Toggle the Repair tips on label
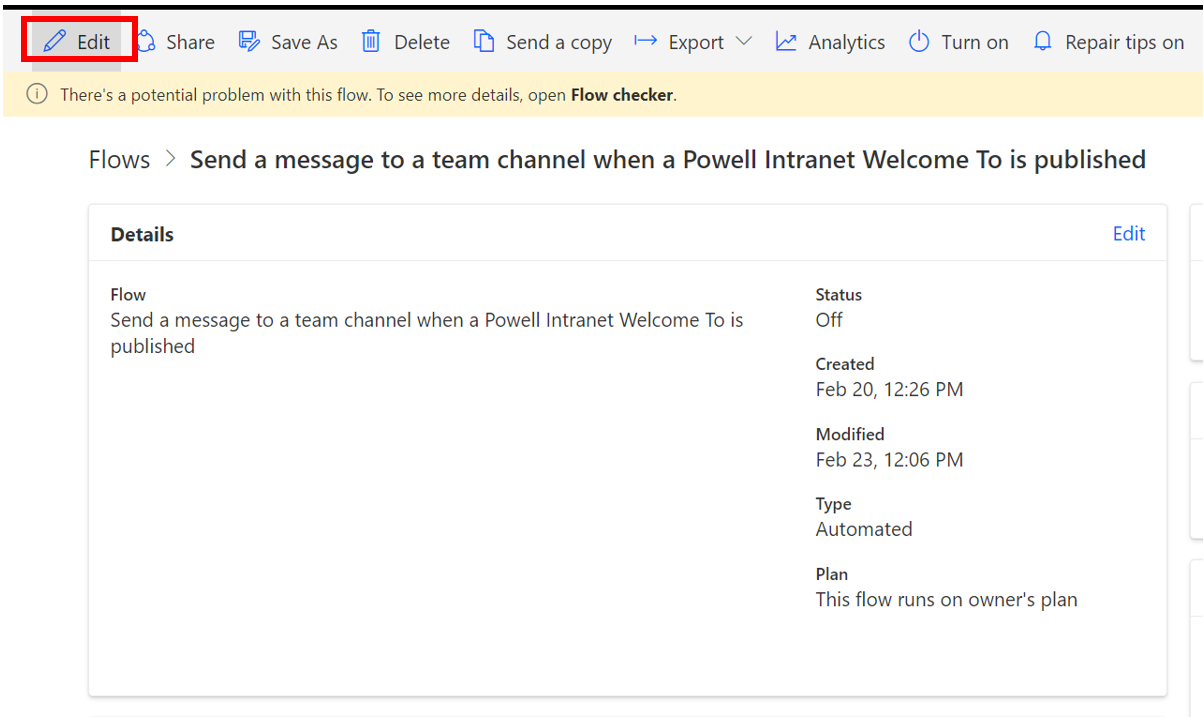The height and width of the screenshot is (717, 1204). pyautogui.click(x=1125, y=43)
